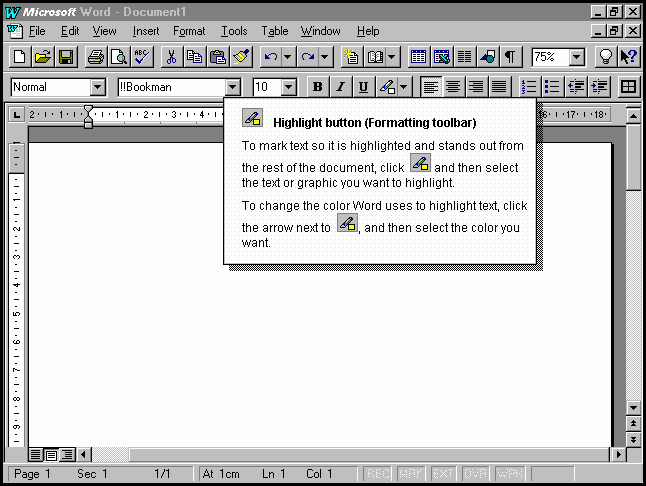Undo the last action

tap(271, 56)
